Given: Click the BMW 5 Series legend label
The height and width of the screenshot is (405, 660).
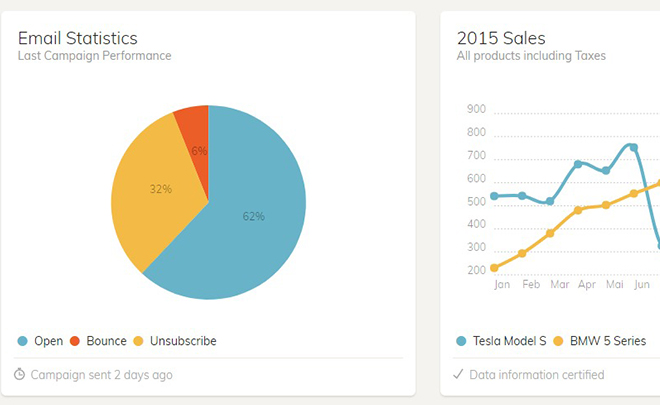Looking at the screenshot, I should pos(608,341).
